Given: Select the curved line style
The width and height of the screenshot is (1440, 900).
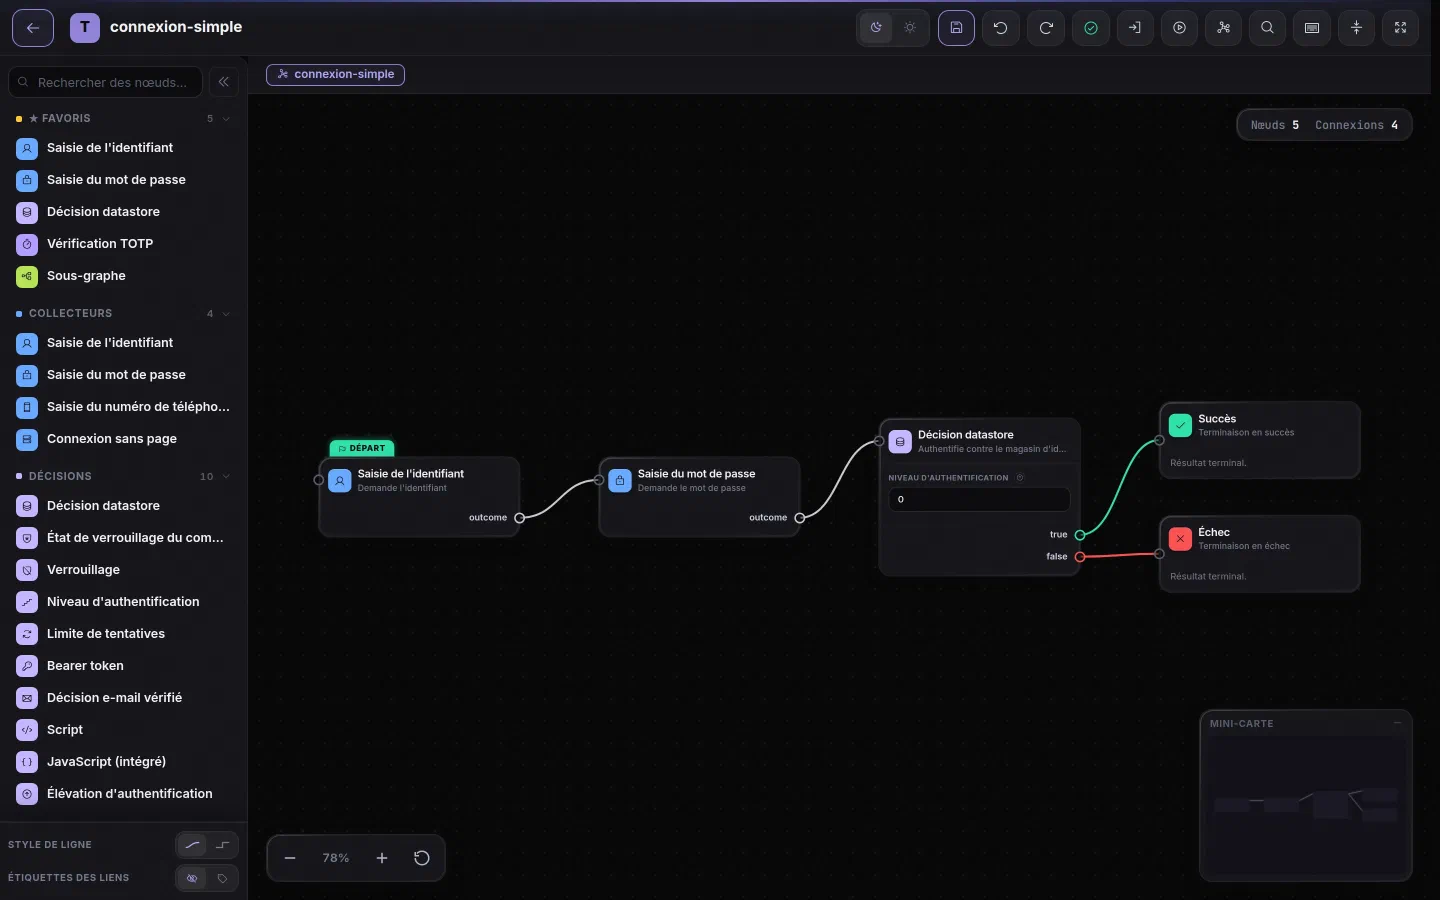Looking at the screenshot, I should coord(192,845).
